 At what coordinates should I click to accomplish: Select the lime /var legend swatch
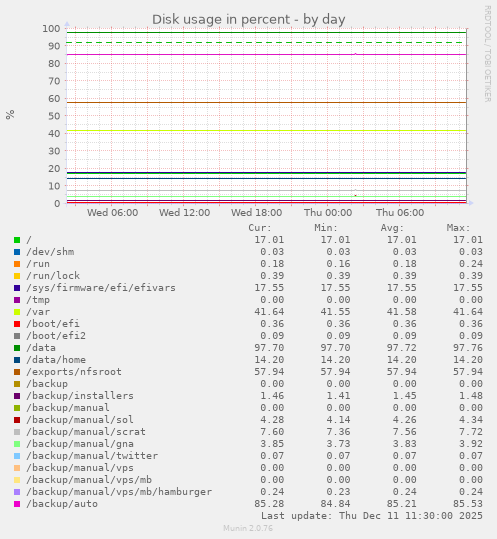coord(17,312)
